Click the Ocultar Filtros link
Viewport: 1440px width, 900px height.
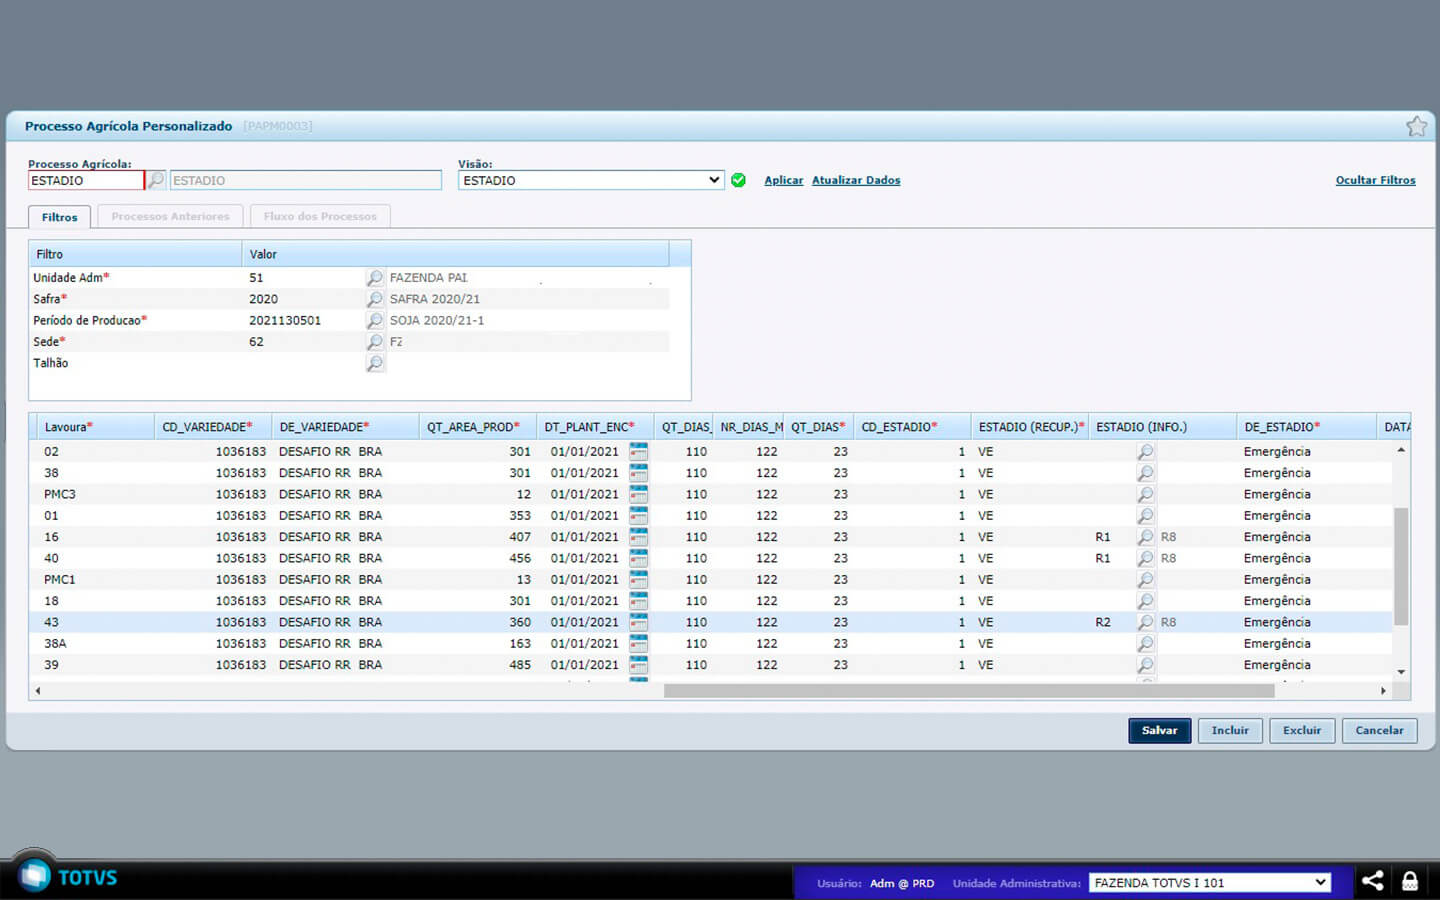pyautogui.click(x=1375, y=180)
